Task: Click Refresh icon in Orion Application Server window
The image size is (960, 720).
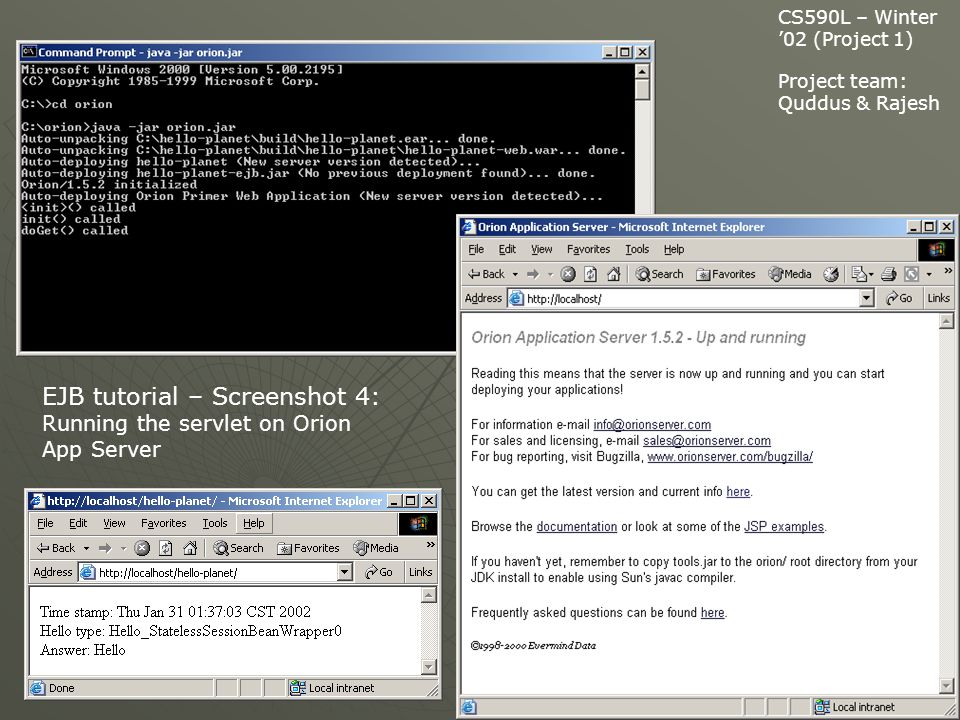Action: coord(590,274)
